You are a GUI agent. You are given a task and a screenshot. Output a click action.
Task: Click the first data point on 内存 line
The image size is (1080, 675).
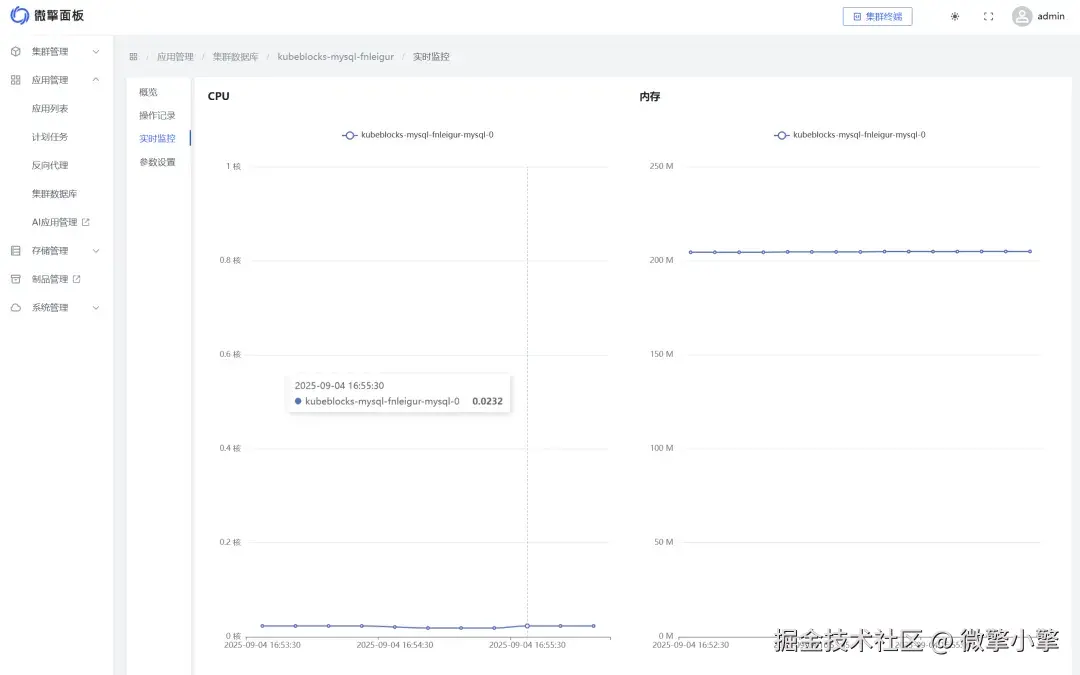tap(691, 252)
